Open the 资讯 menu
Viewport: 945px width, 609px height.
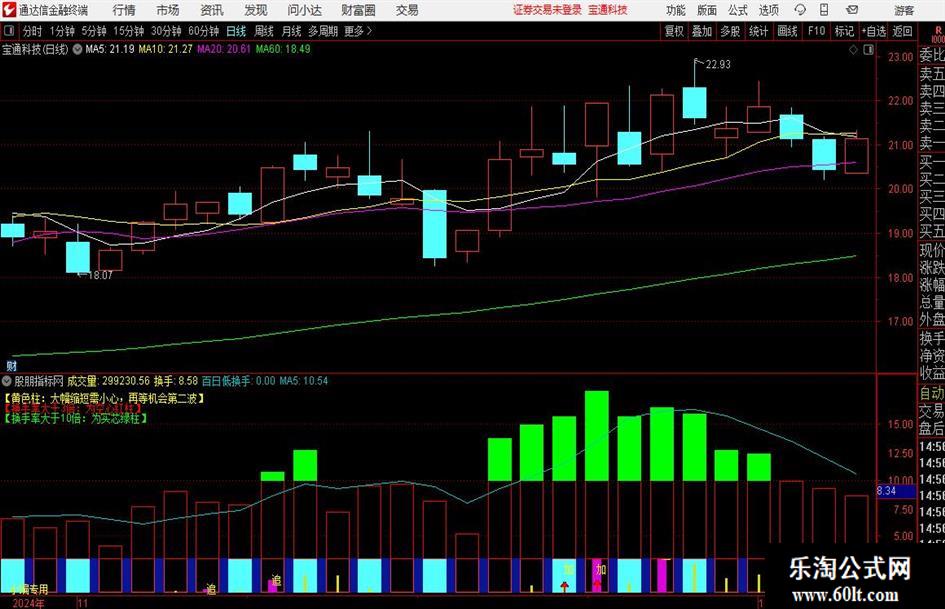point(212,10)
